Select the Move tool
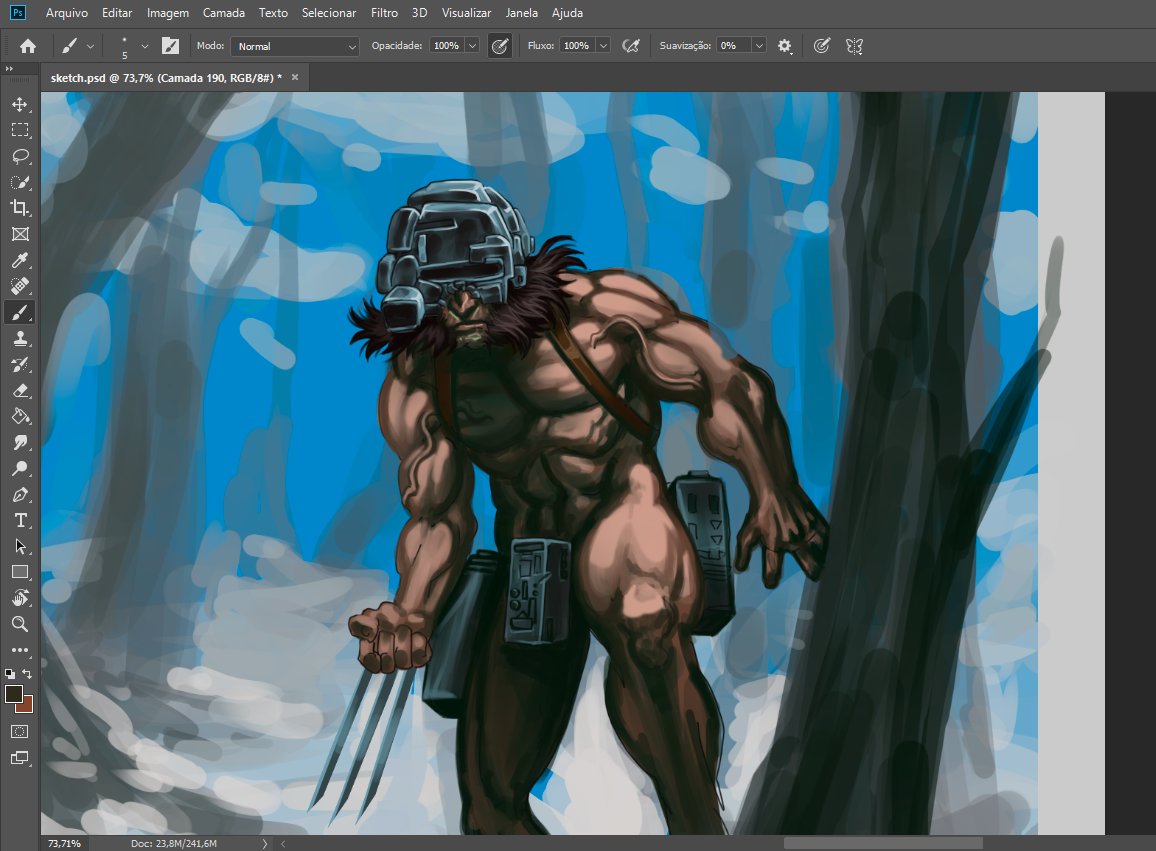1156x851 pixels. click(x=20, y=104)
